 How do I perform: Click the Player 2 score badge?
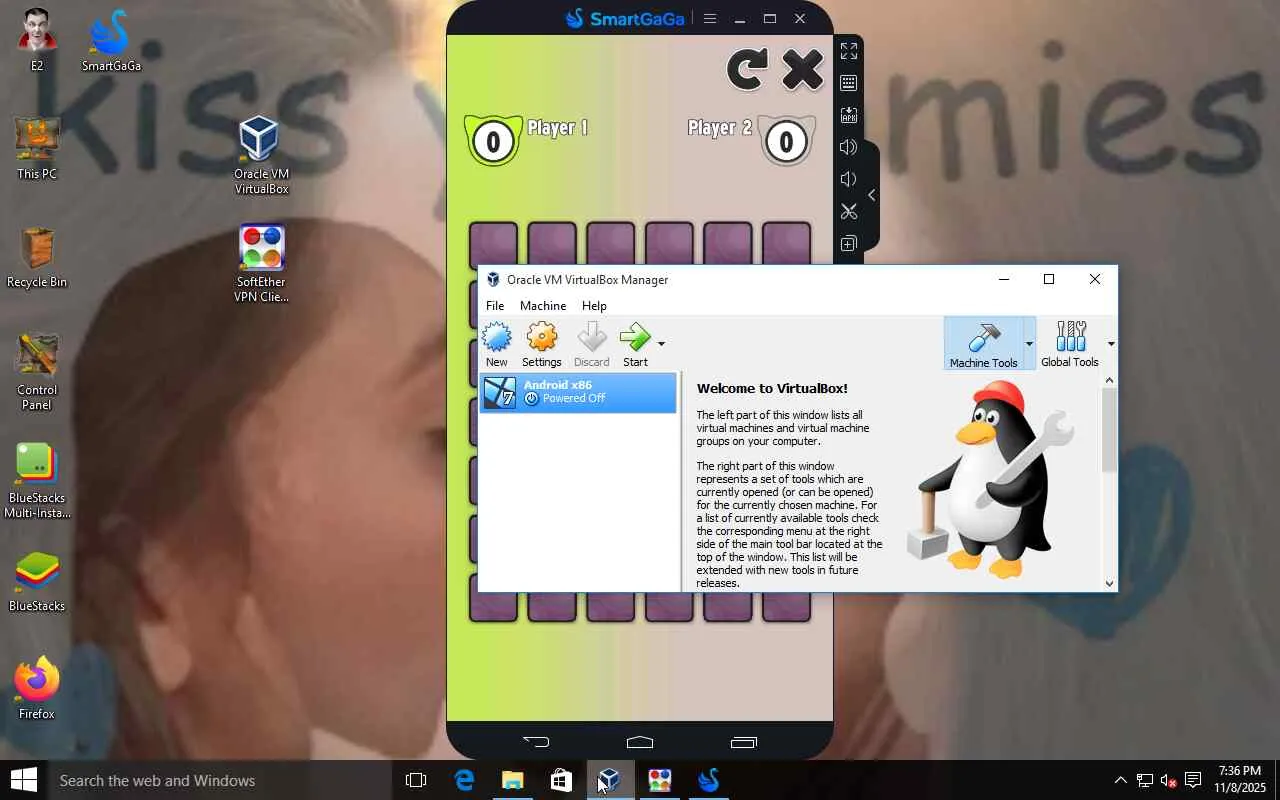coord(786,141)
